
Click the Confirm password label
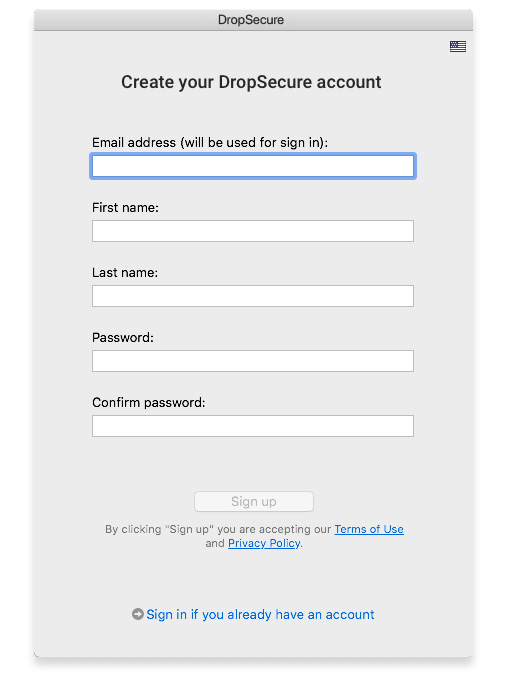point(149,403)
